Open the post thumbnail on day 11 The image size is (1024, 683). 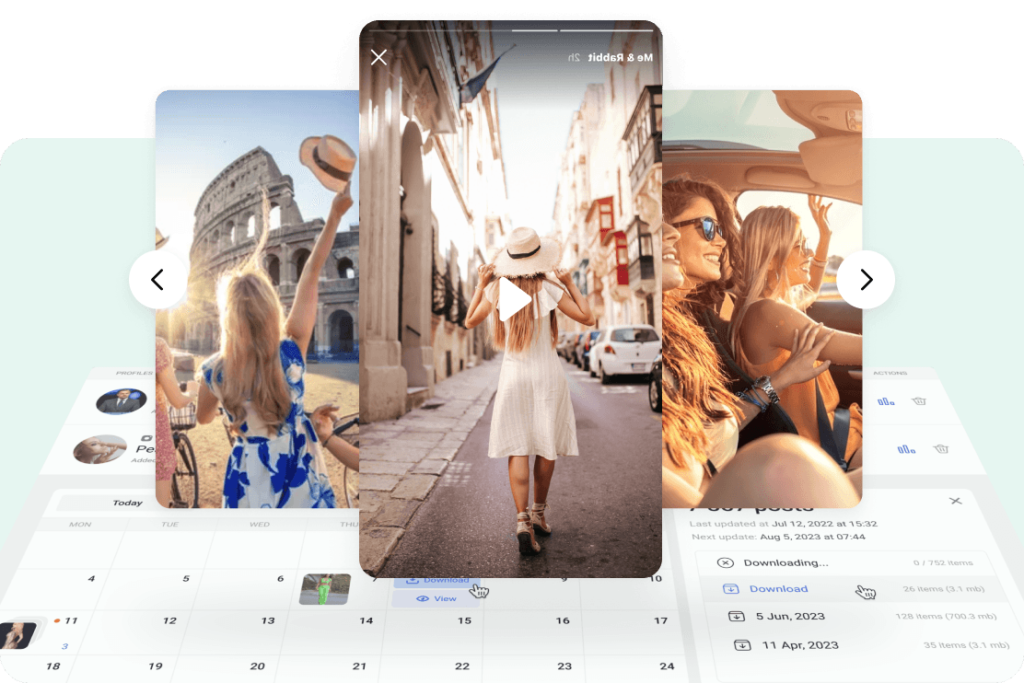[x=18, y=635]
